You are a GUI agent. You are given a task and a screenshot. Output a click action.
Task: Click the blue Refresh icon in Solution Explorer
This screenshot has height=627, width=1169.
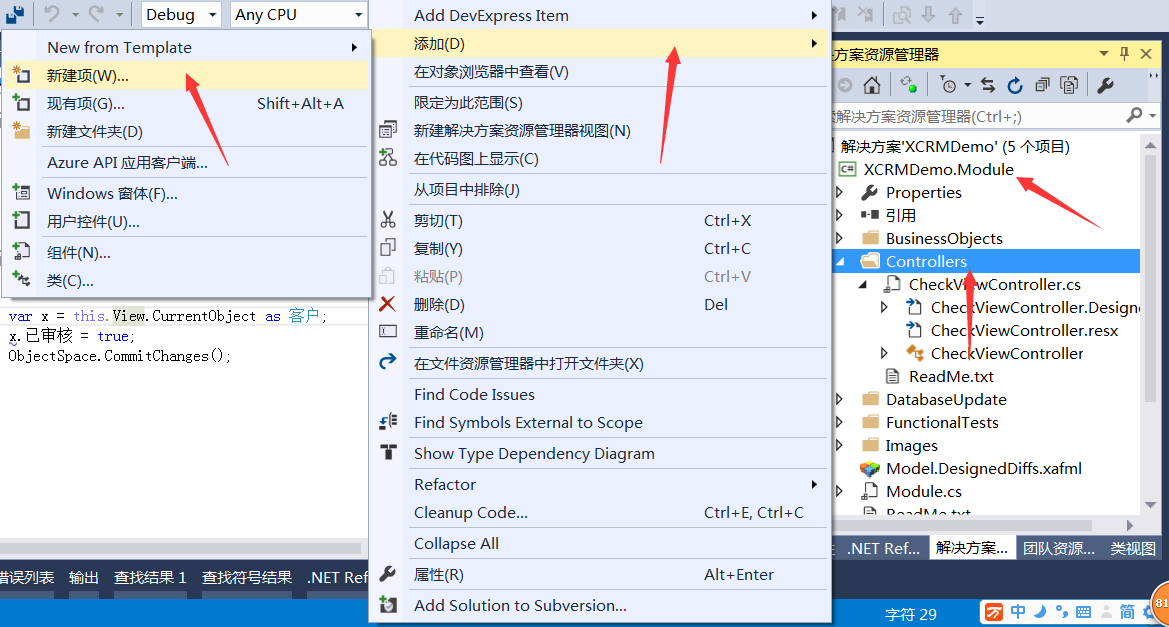point(1015,85)
